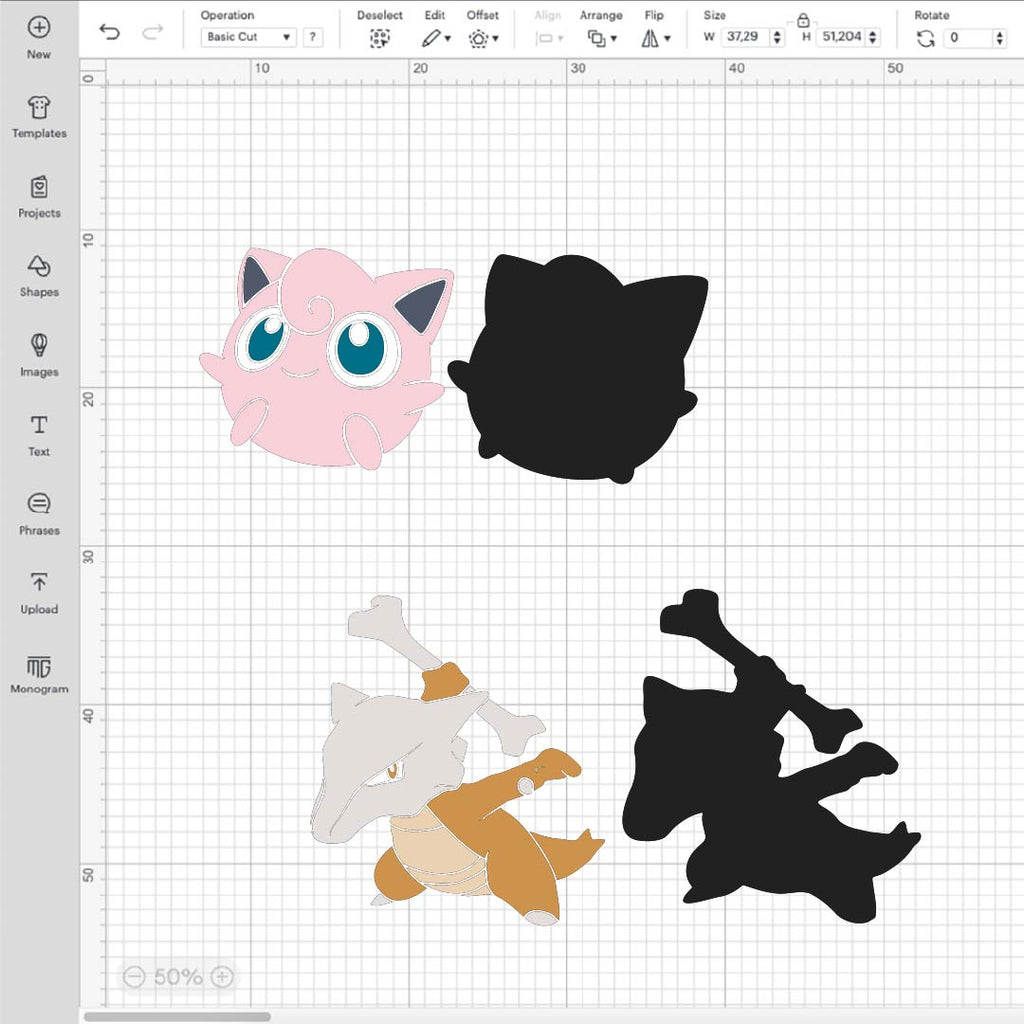
Task: Open the Flip menu
Action: pos(655,38)
